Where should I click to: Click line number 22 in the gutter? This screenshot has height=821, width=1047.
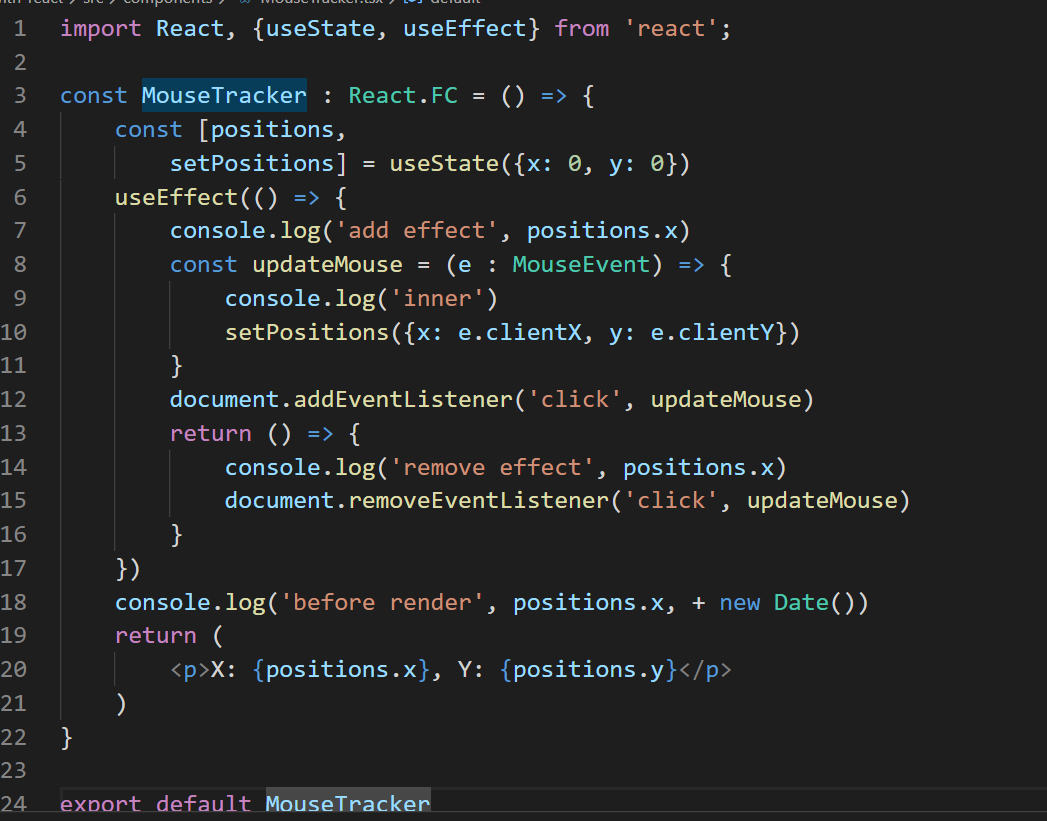tap(13, 738)
